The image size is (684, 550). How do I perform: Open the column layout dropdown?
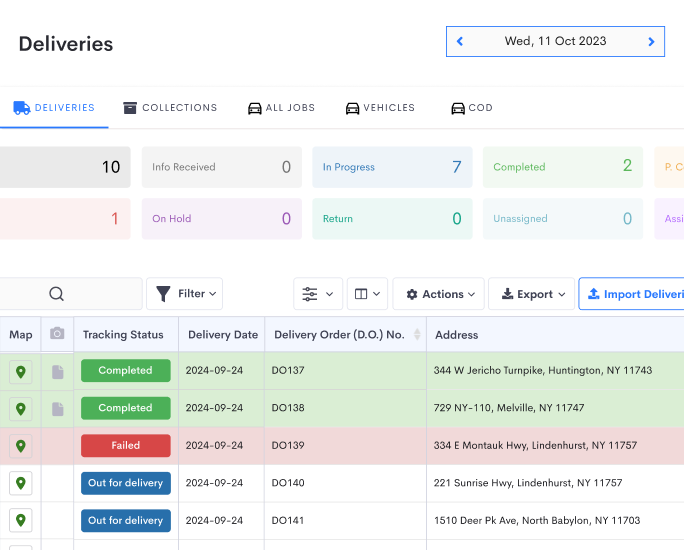point(367,294)
